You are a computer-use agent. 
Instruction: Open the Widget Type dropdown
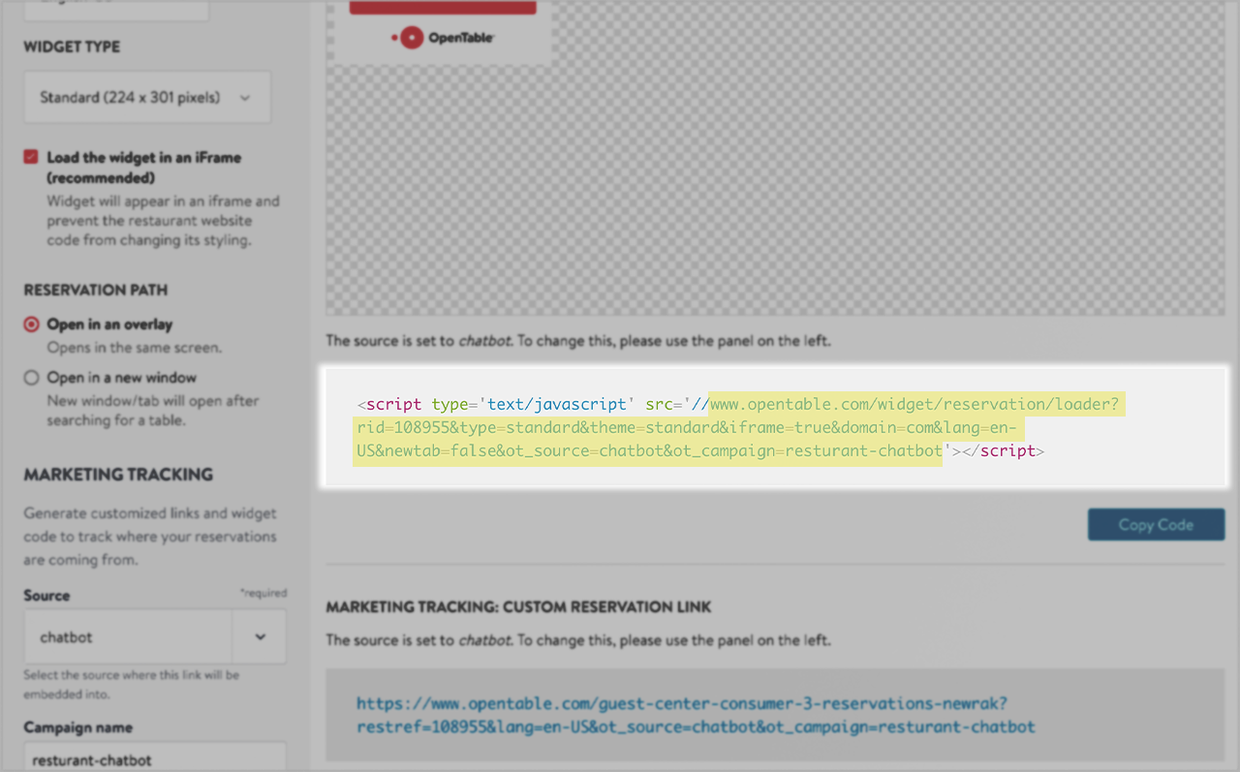[x=146, y=97]
